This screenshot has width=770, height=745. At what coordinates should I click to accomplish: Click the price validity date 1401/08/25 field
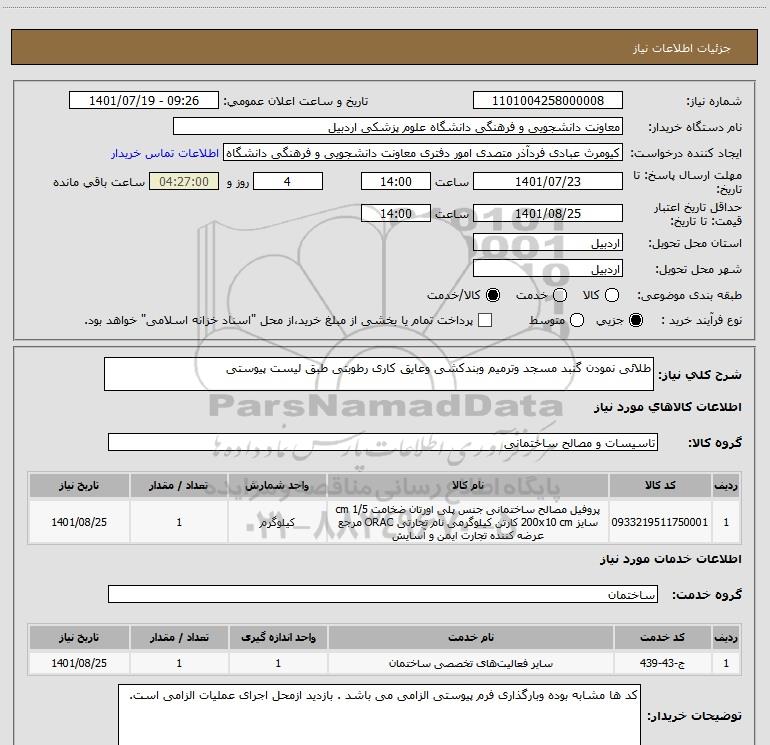coord(548,213)
